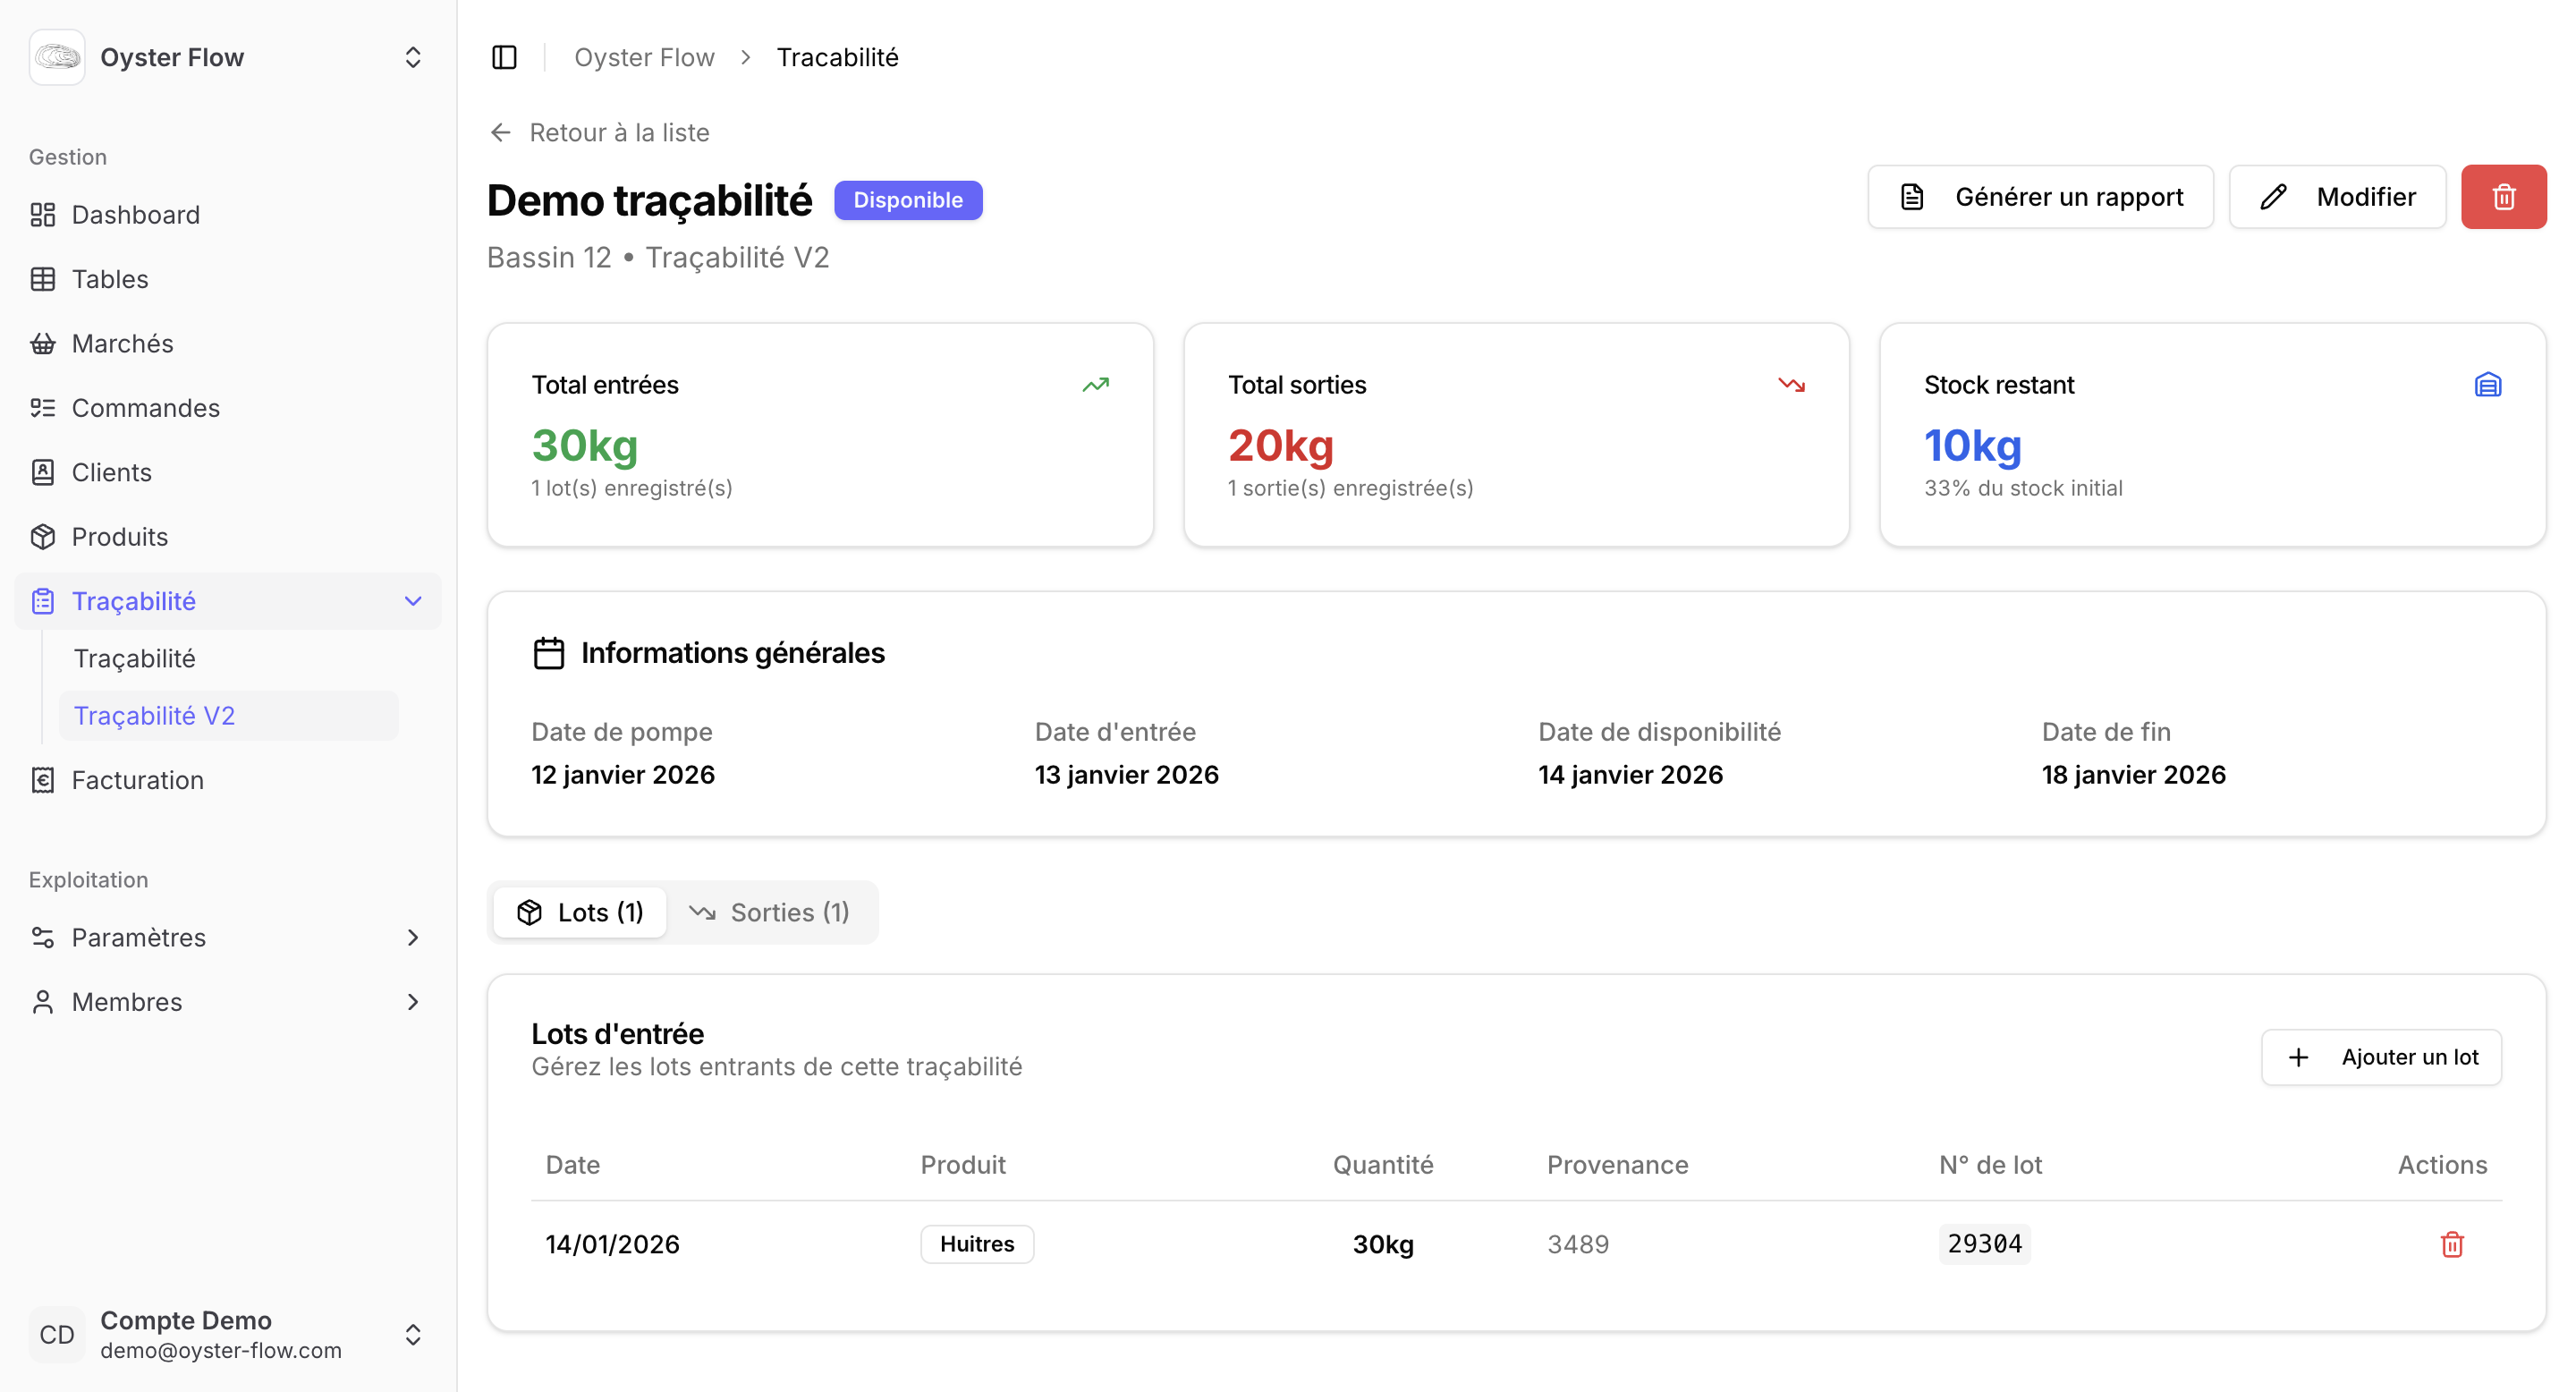Collapse the Traçabilité sidebar section
2576x1392 pixels.
coord(412,601)
